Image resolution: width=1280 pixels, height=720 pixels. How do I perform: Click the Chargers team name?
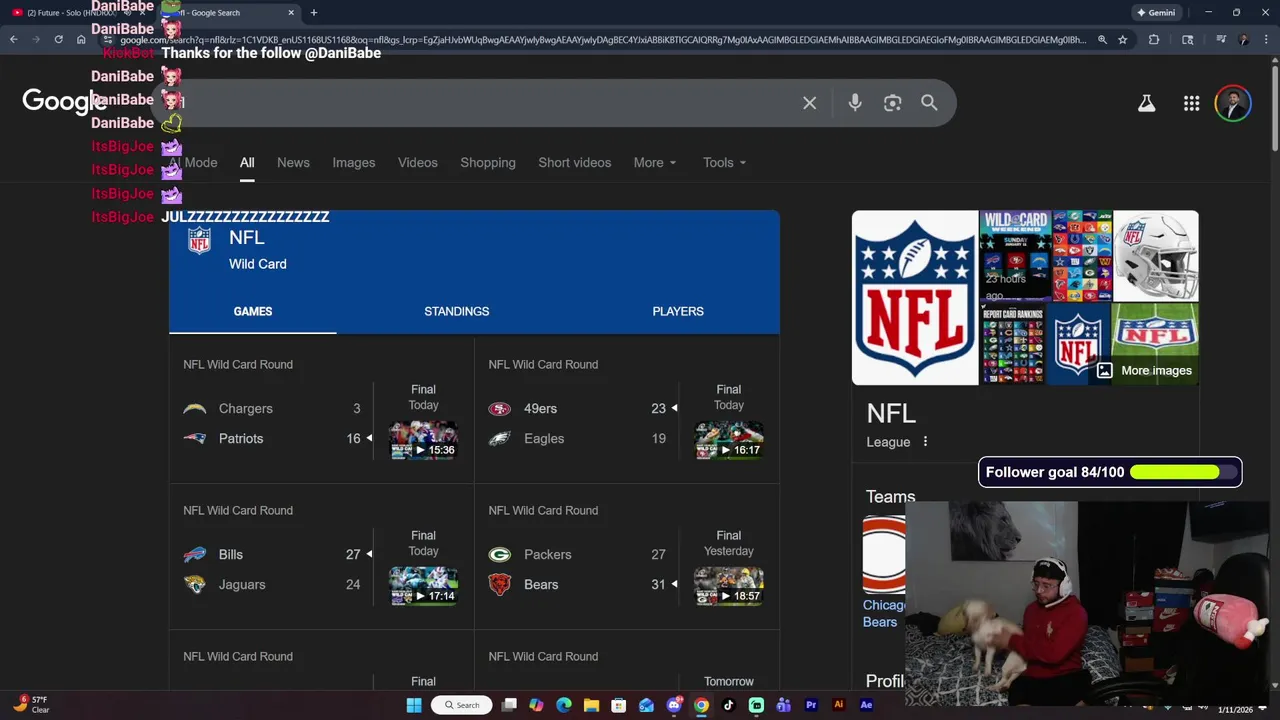[x=246, y=408]
